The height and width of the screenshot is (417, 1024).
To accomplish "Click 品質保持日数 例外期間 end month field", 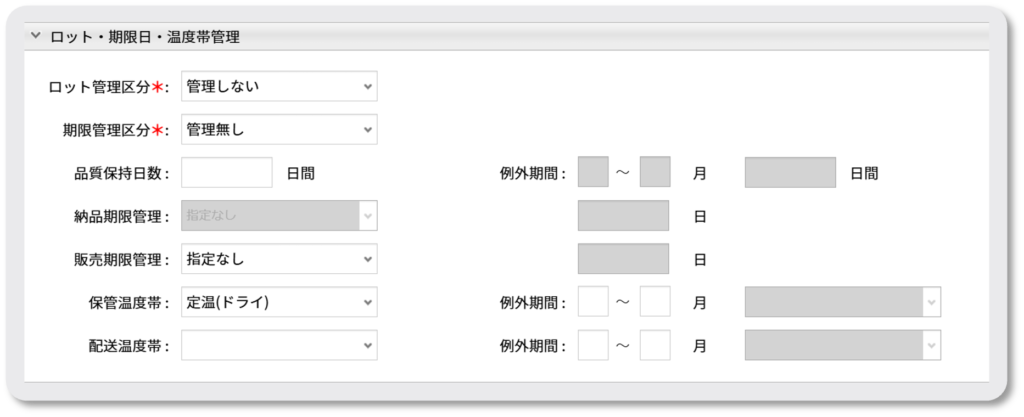I will (655, 172).
